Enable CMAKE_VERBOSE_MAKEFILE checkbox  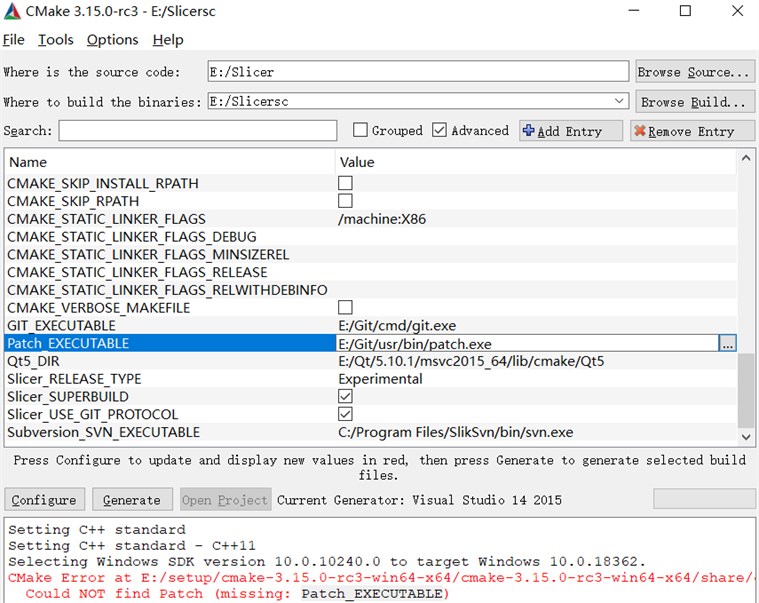coord(345,307)
